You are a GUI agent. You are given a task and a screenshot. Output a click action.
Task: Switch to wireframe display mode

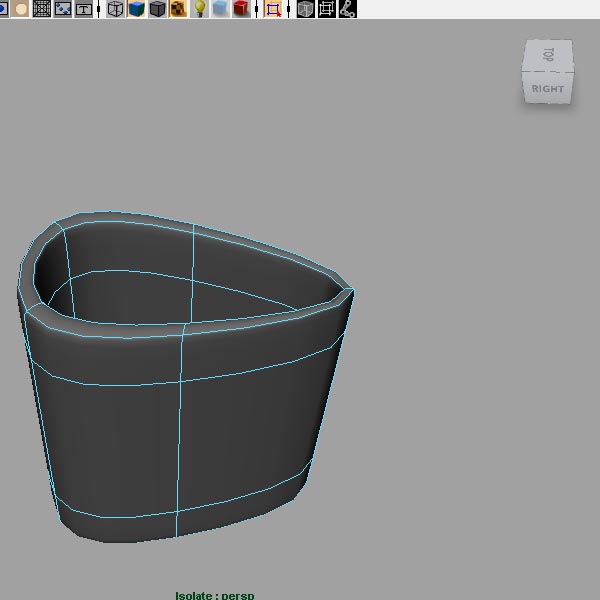point(115,8)
